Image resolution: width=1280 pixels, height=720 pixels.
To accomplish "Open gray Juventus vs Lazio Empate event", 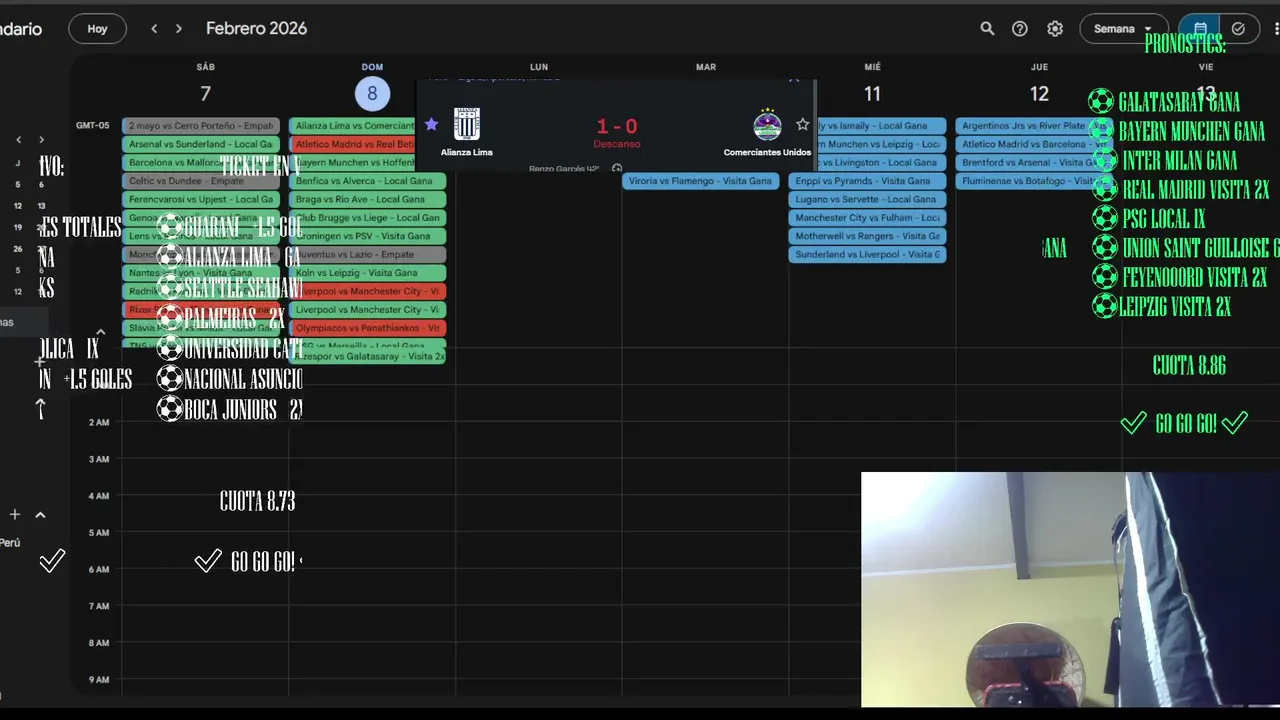I will point(368,254).
